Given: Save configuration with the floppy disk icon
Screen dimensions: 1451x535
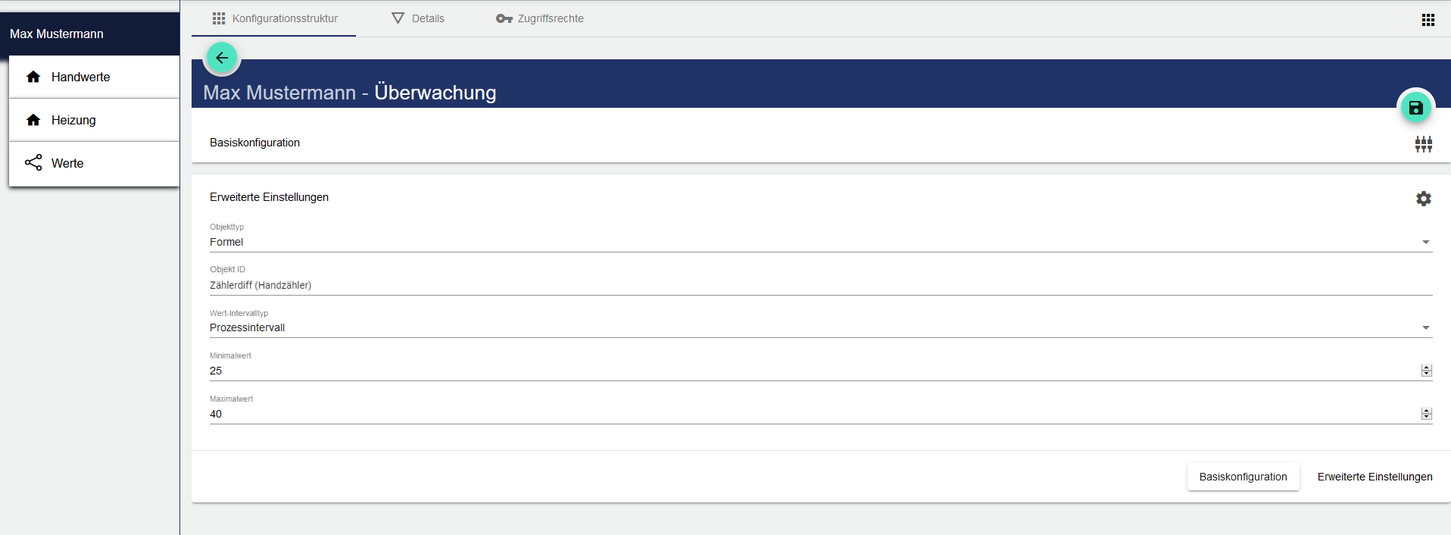Looking at the screenshot, I should point(1415,108).
